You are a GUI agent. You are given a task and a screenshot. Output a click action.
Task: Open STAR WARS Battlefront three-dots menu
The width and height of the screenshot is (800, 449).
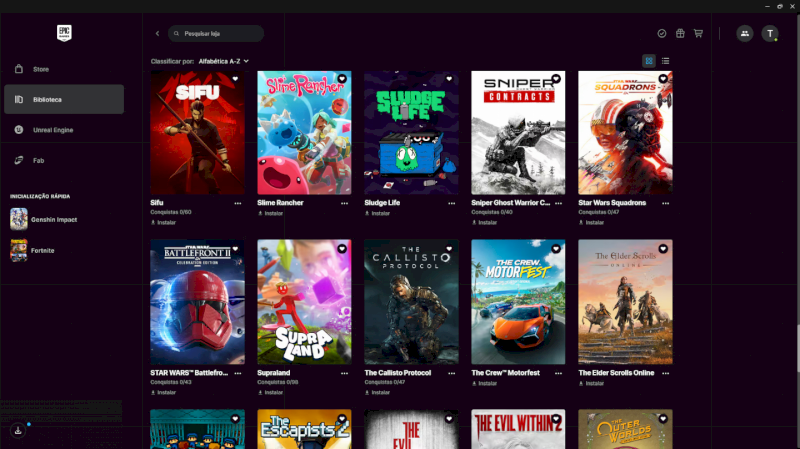(x=238, y=373)
